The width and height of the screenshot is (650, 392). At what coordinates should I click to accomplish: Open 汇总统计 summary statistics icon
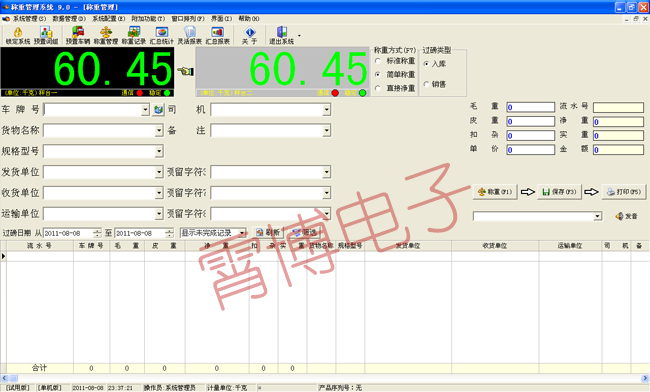162,35
